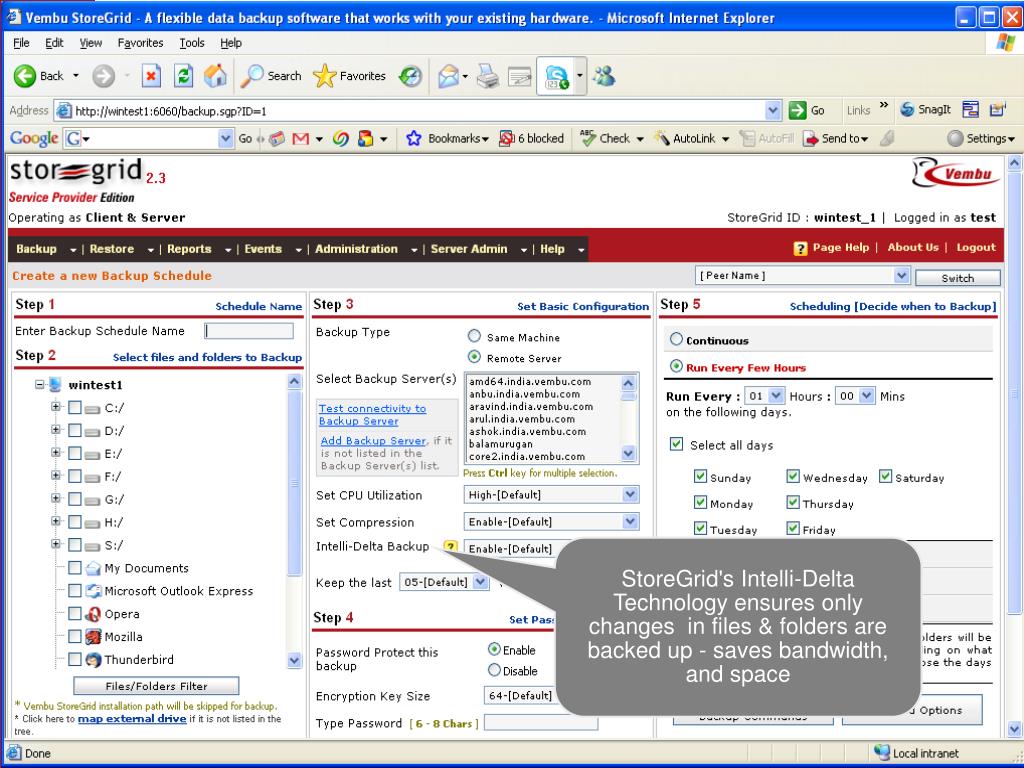Select the Remote Server backup type
The height and width of the screenshot is (768, 1024).
474,357
